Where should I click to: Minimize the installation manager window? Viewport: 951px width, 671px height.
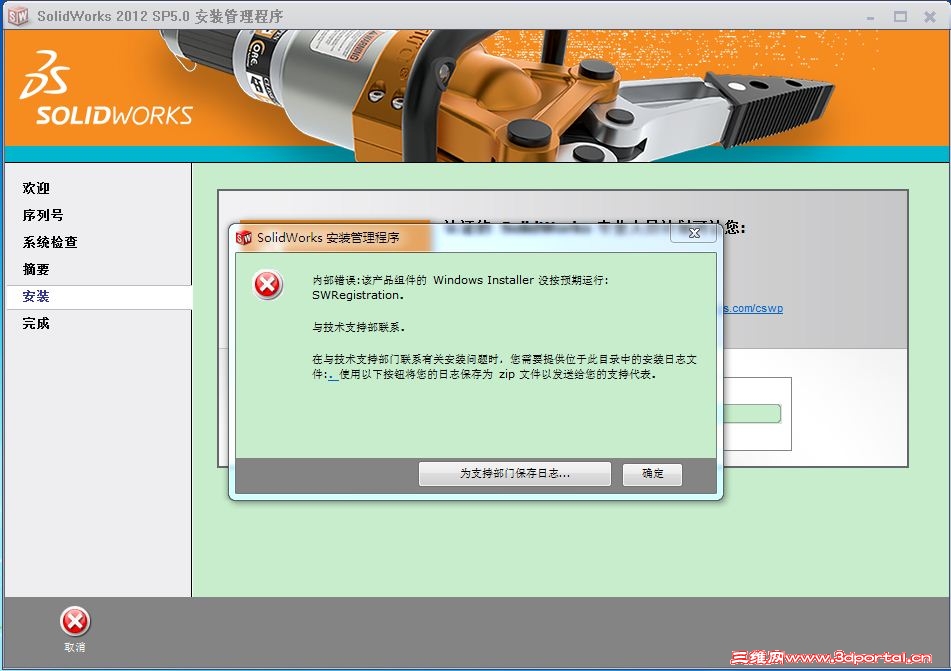tap(870, 17)
